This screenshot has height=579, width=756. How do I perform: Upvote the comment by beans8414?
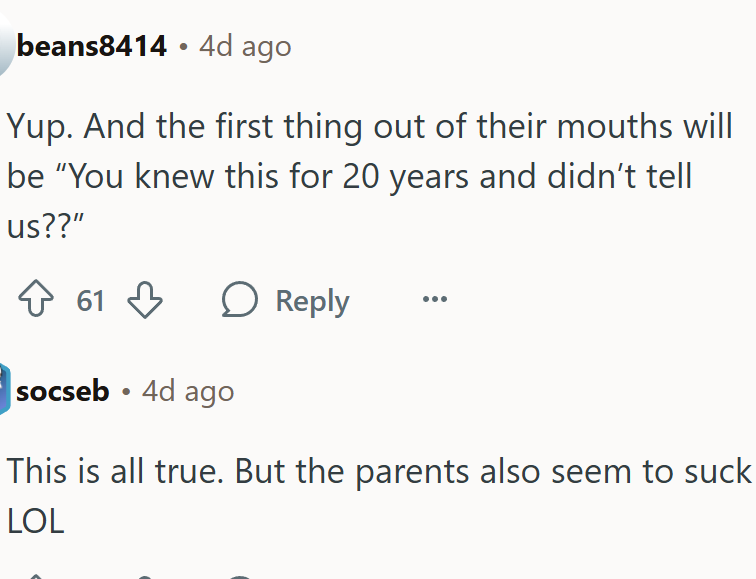(x=37, y=301)
